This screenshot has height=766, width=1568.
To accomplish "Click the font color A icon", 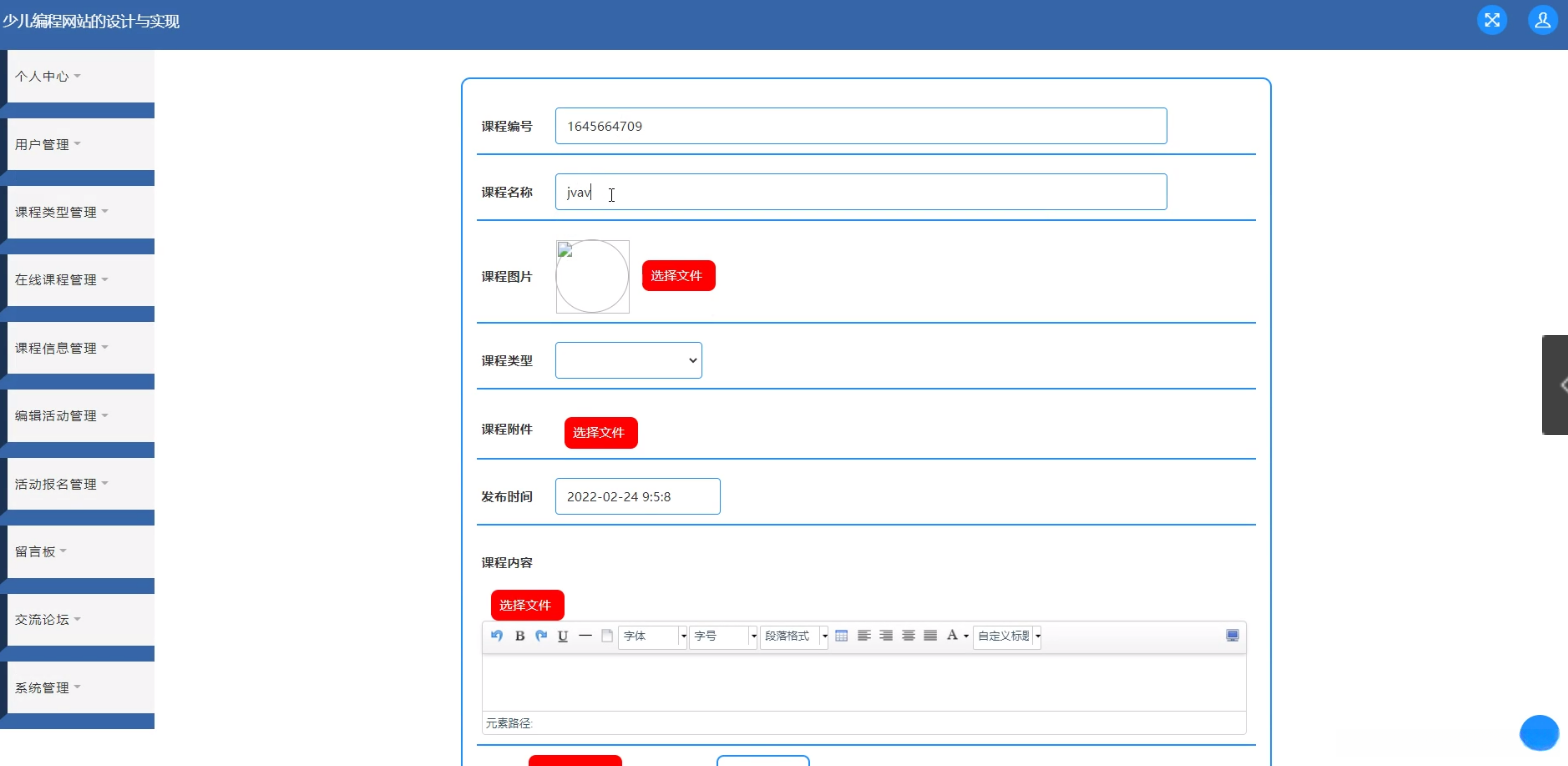I will [952, 636].
